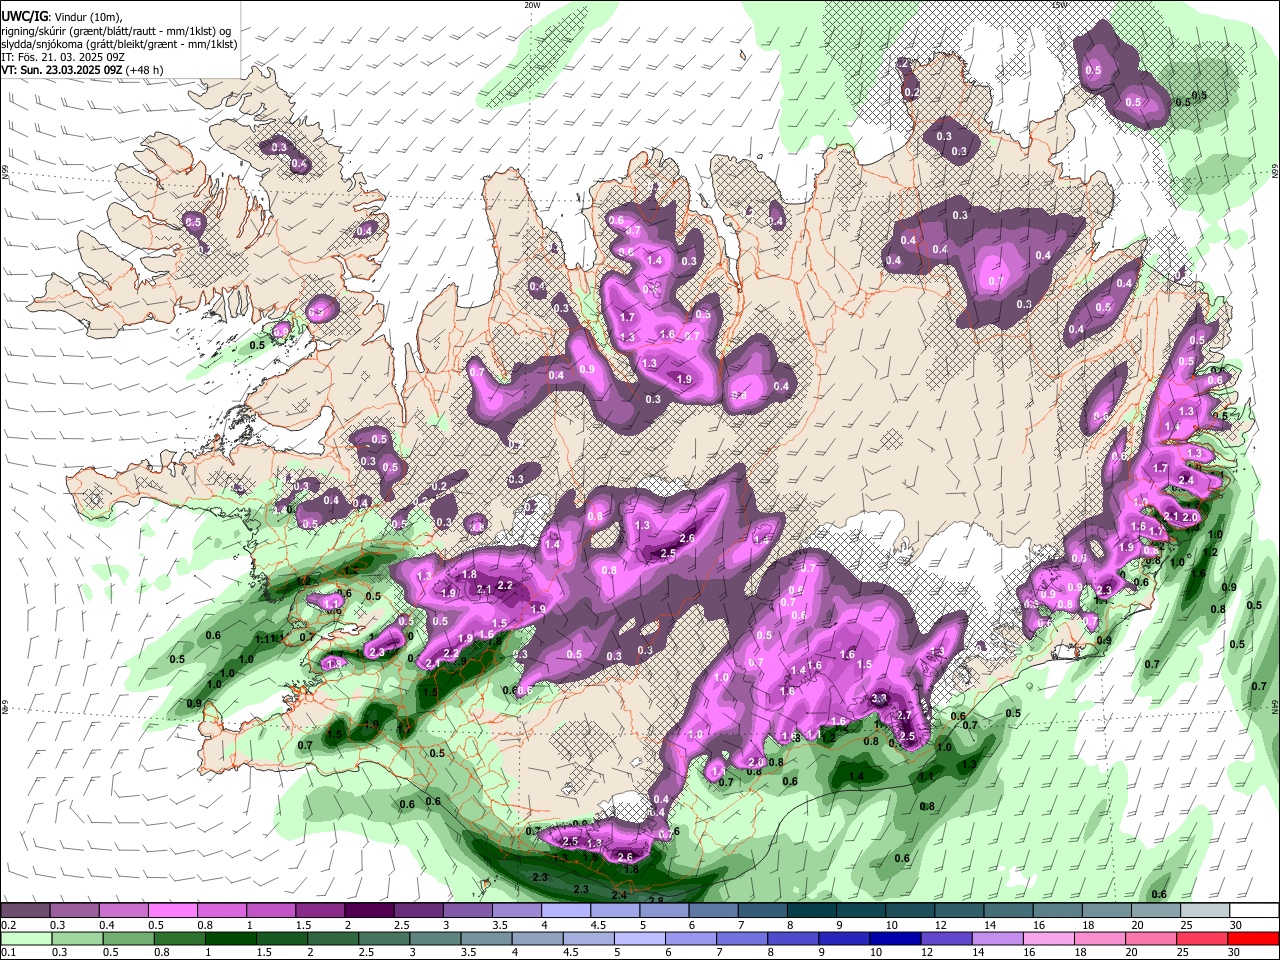Click the rain swatch between 20 and 25

(1151, 938)
